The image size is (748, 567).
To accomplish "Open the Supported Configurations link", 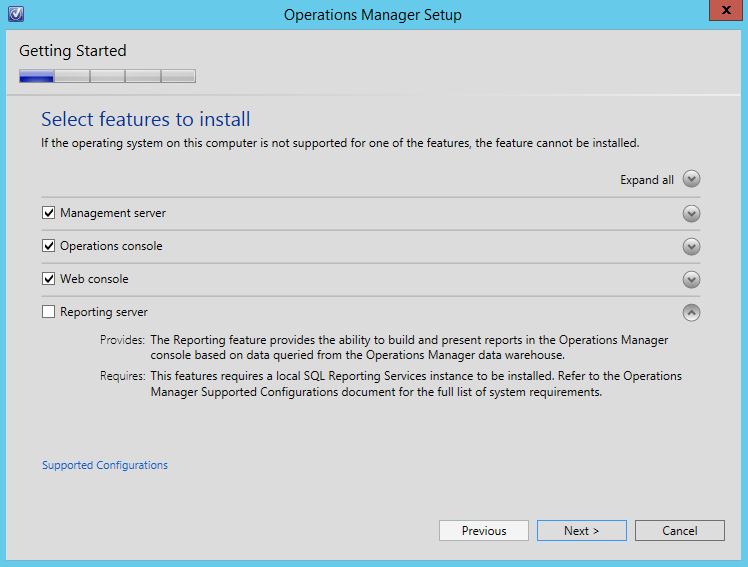I will tap(105, 465).
